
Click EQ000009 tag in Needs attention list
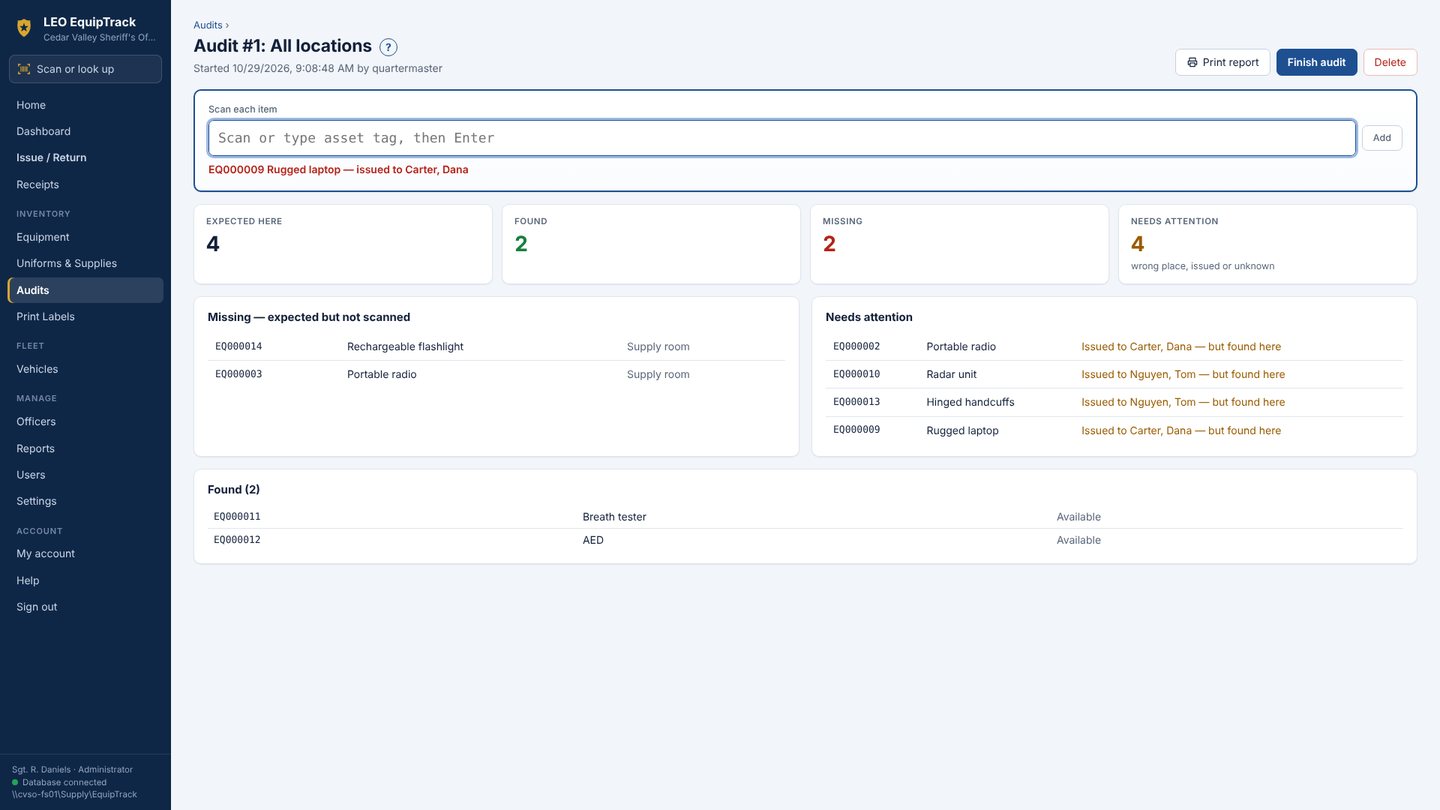(x=856, y=430)
